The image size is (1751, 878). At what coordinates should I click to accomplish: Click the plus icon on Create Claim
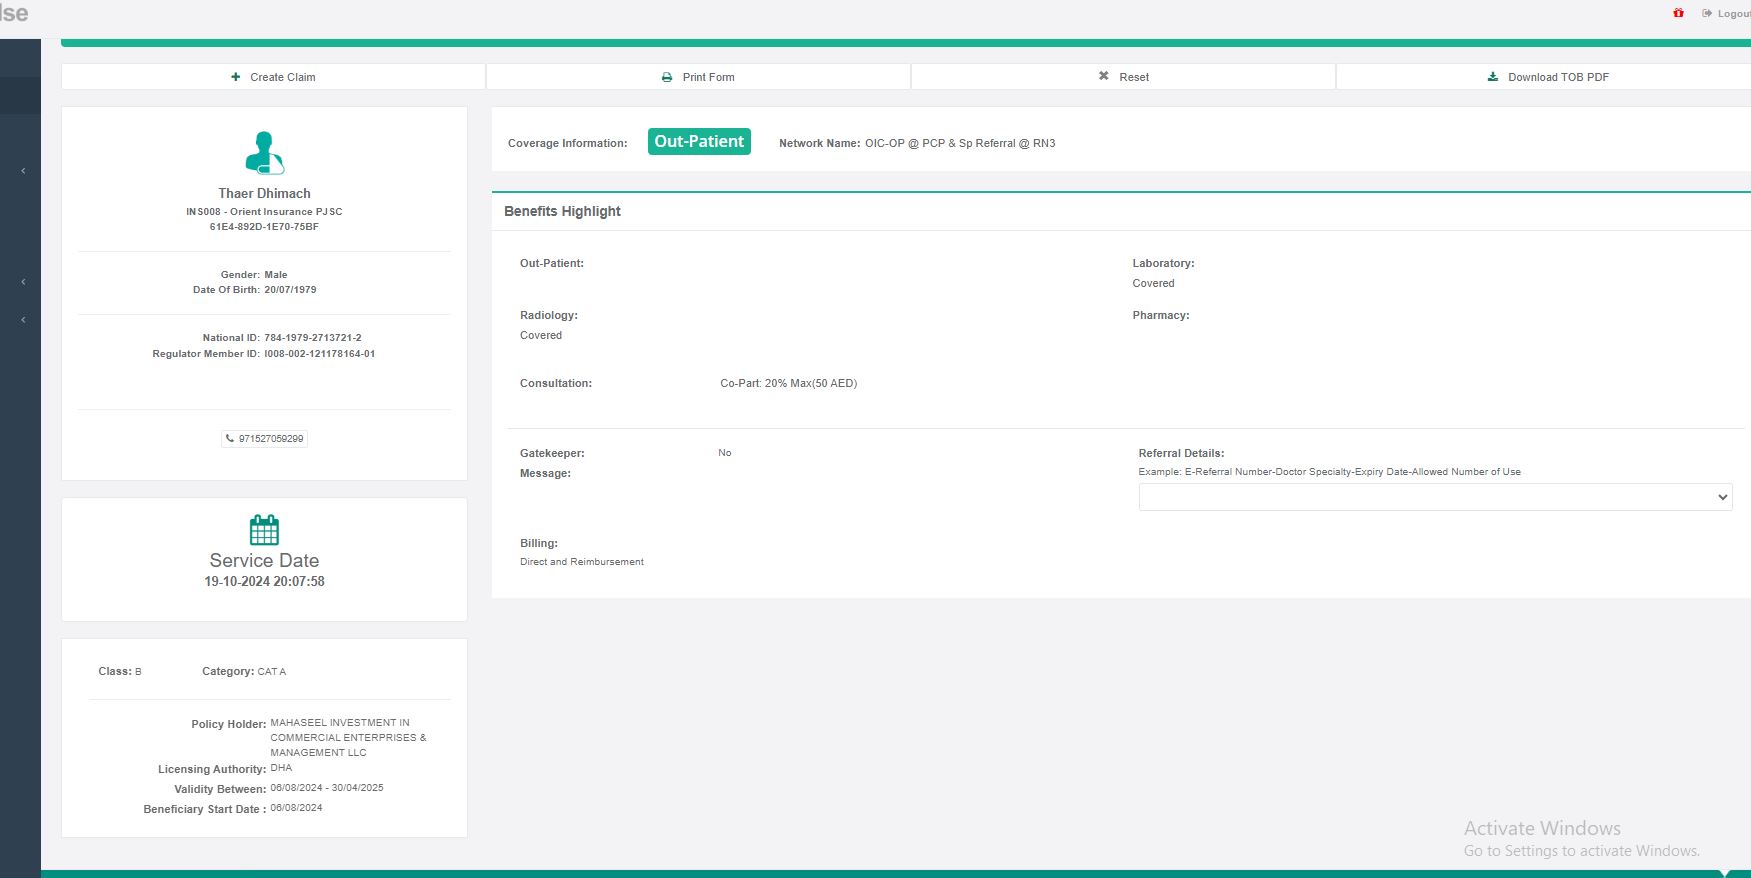pos(236,77)
